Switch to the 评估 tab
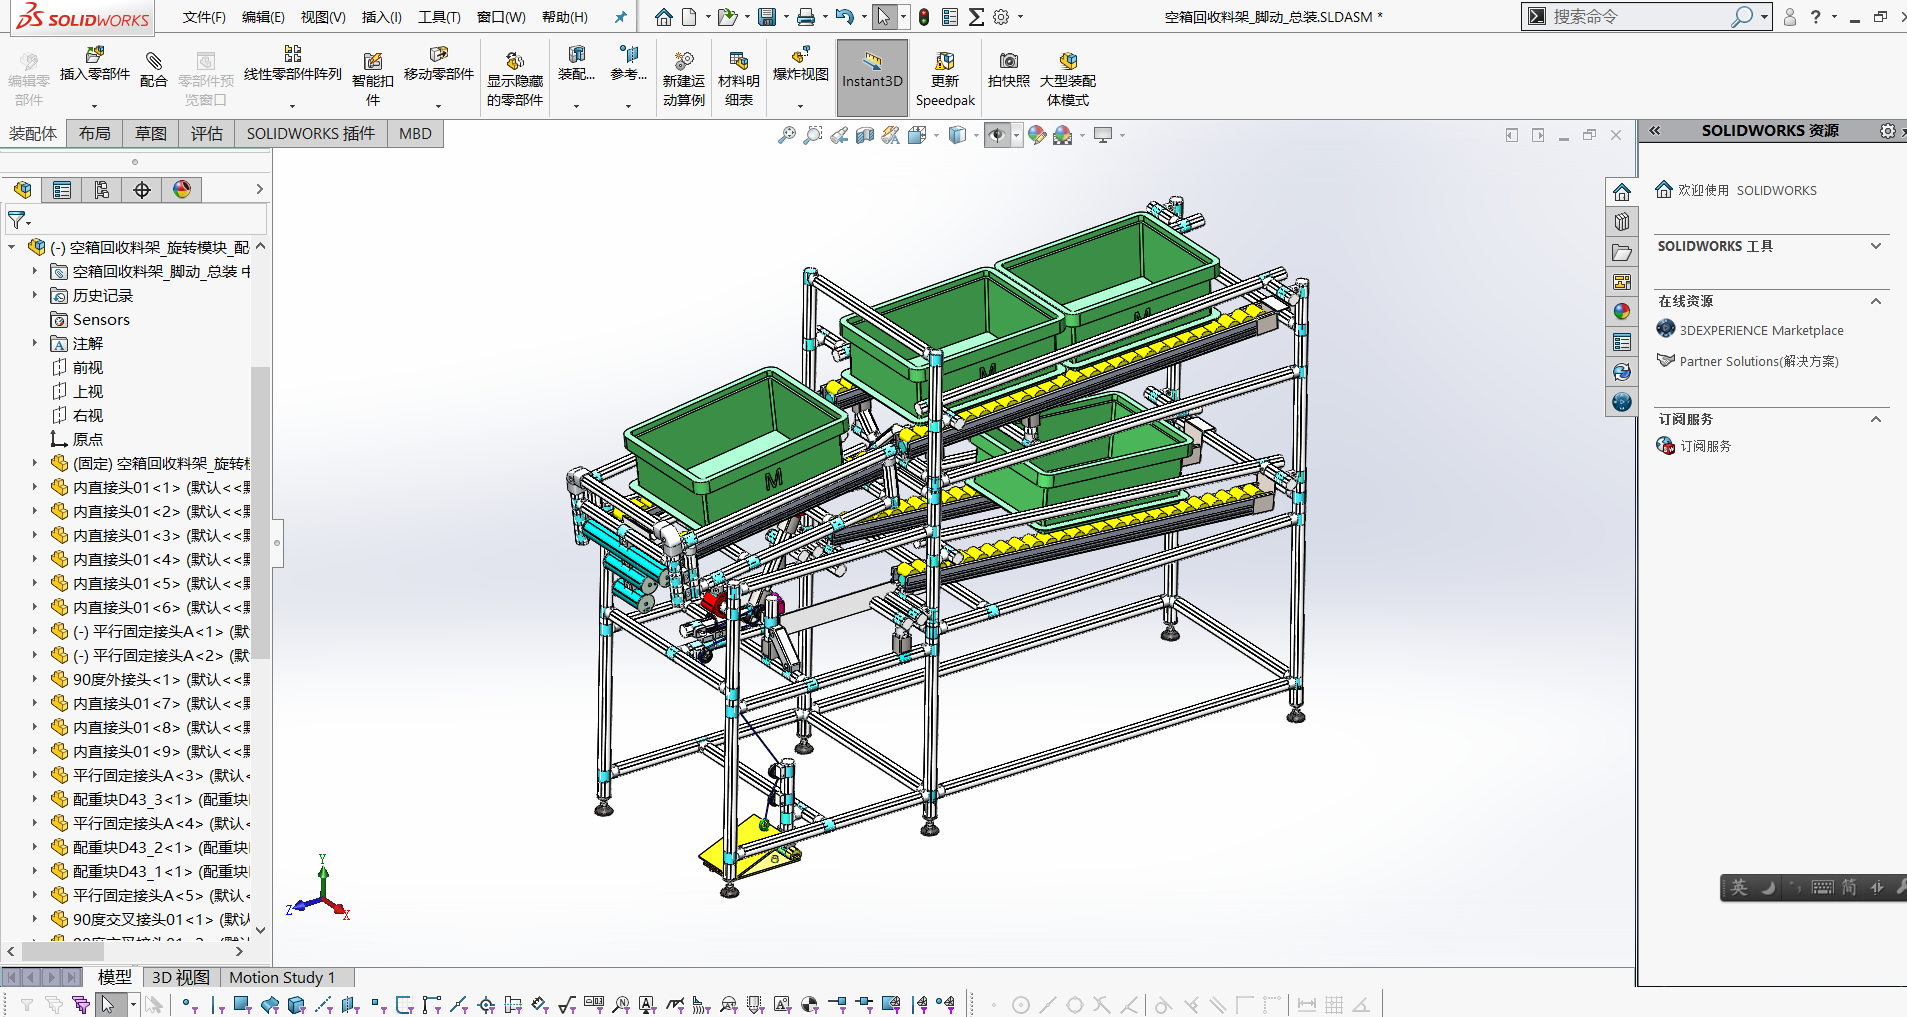 pos(207,134)
